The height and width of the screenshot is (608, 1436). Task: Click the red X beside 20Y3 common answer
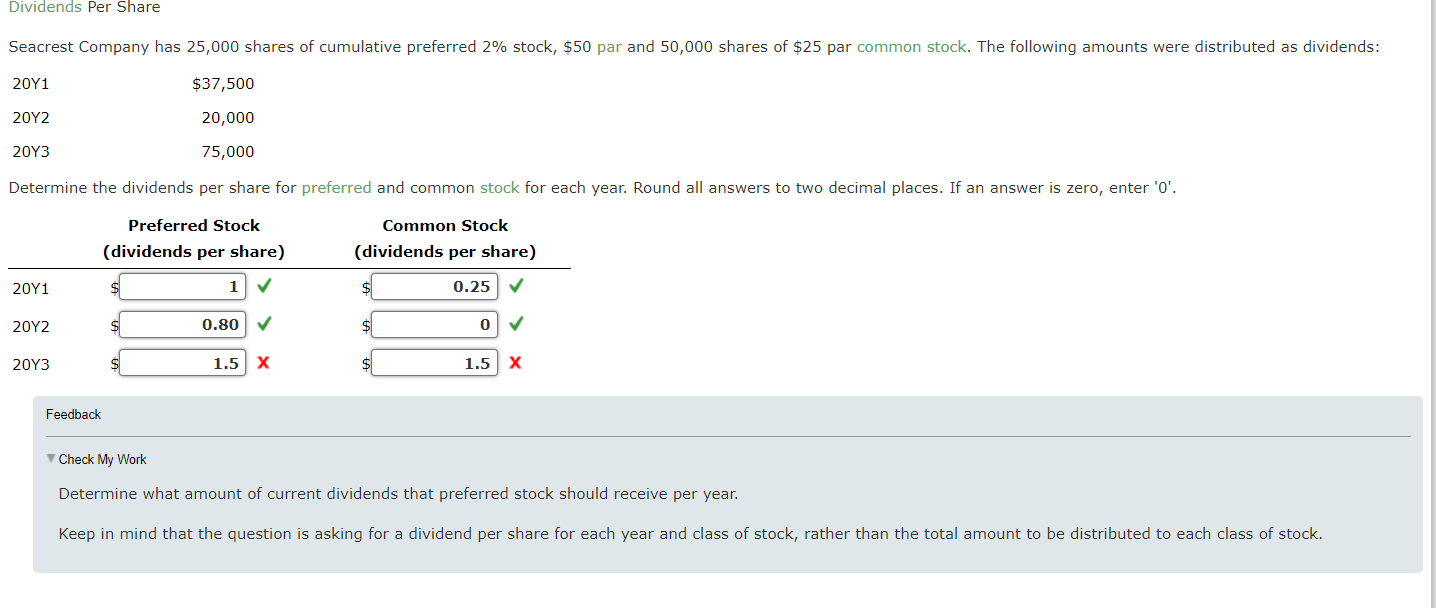click(x=514, y=362)
